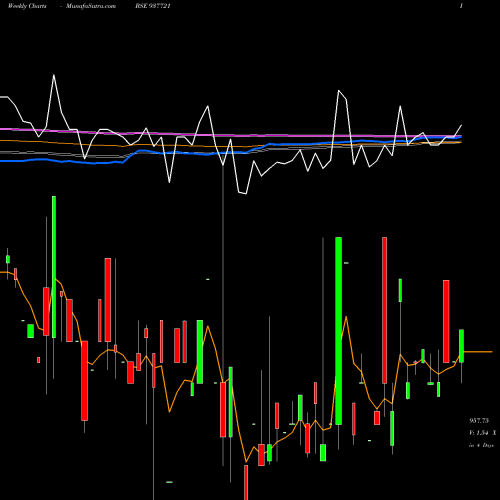Click the 'Weekly Charts' title text
The height and width of the screenshot is (500, 500).
pos(27,6)
